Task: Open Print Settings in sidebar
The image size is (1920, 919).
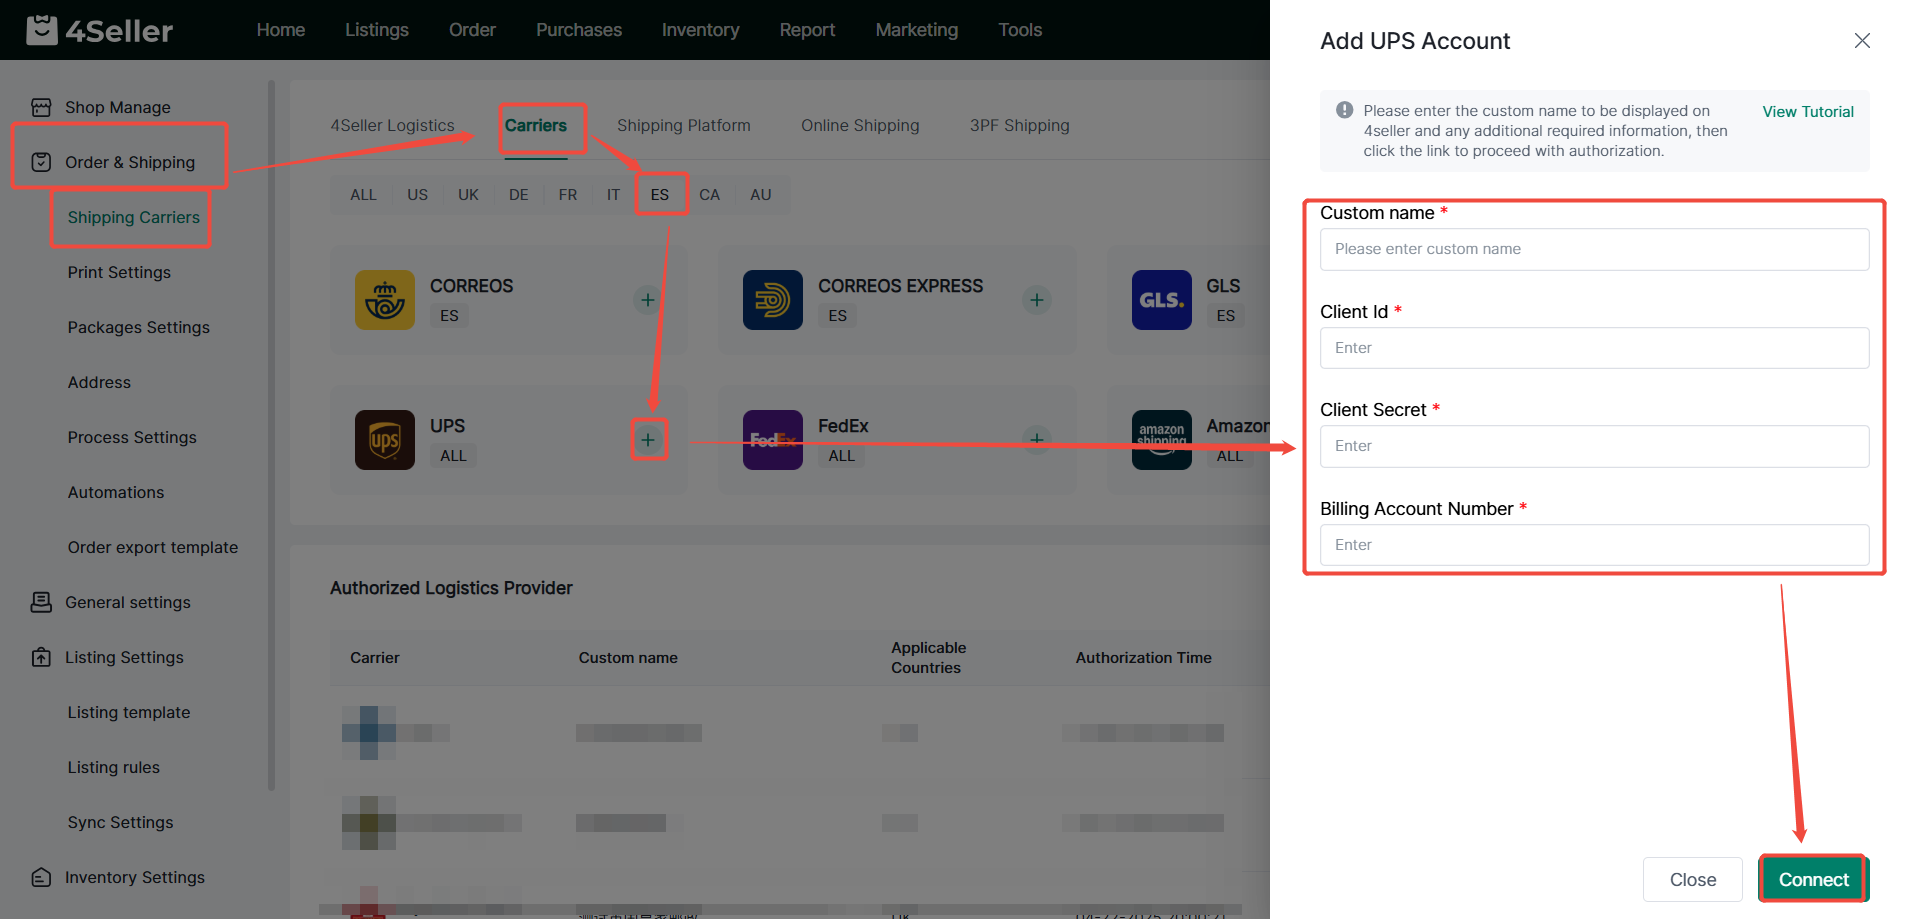Action: tap(119, 272)
